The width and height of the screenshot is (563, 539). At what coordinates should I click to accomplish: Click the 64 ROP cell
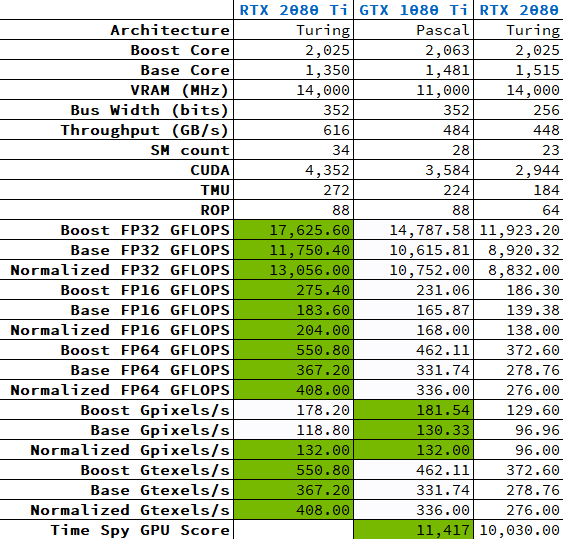(x=518, y=210)
